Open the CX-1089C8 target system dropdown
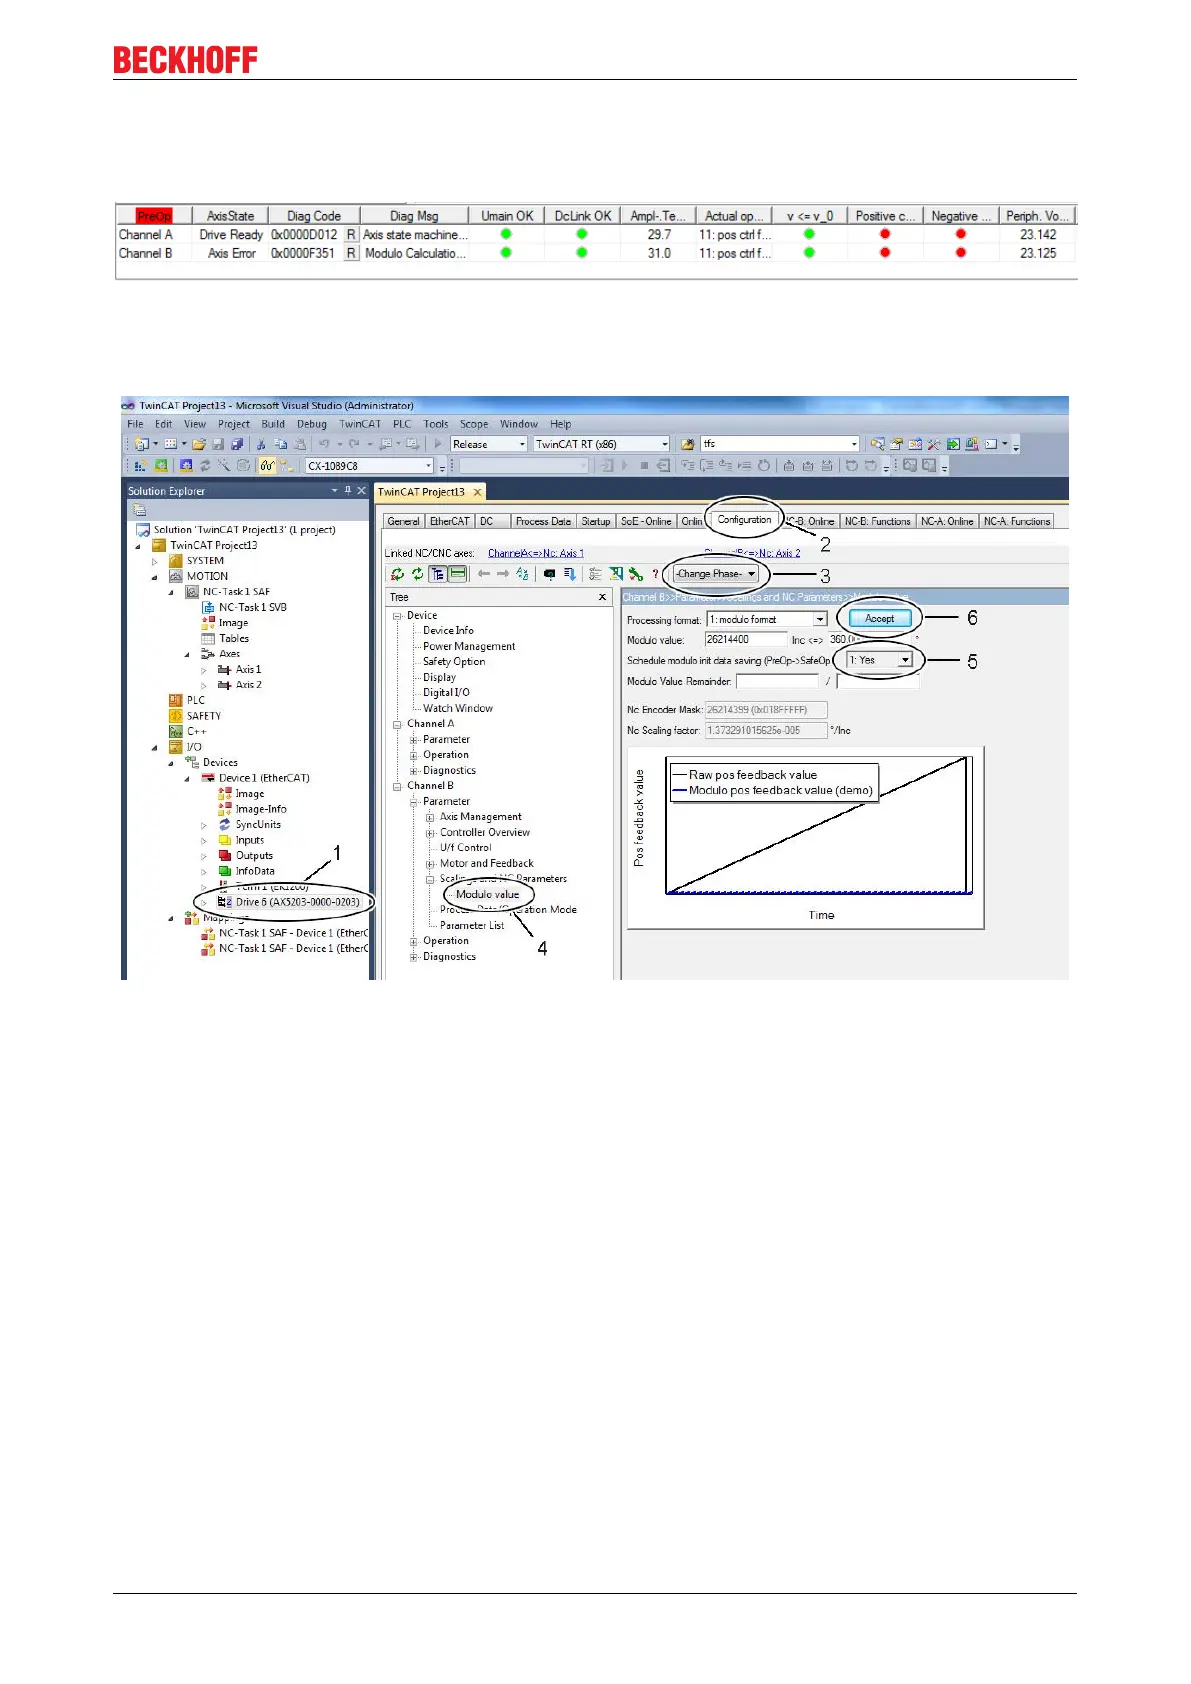Screen dimensions: 1191x1684 pyautogui.click(x=429, y=466)
